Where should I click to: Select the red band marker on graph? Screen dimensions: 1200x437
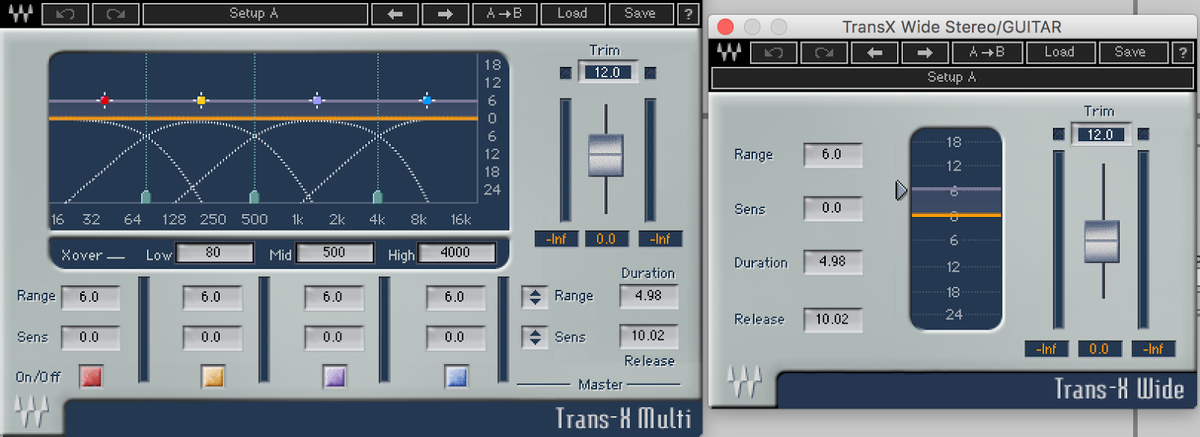click(x=103, y=100)
